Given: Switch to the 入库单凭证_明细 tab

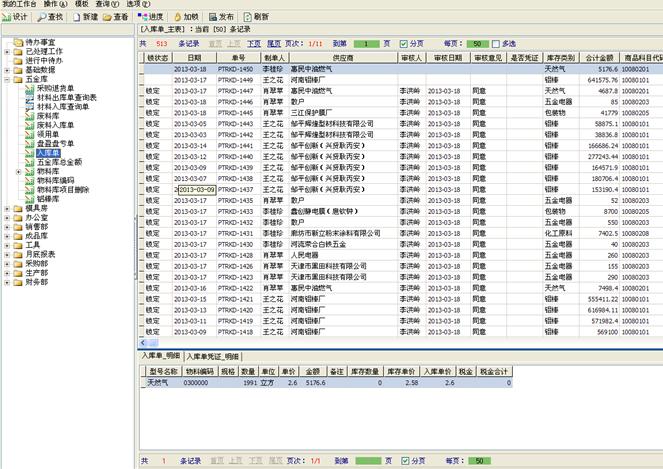Looking at the screenshot, I should click(212, 356).
